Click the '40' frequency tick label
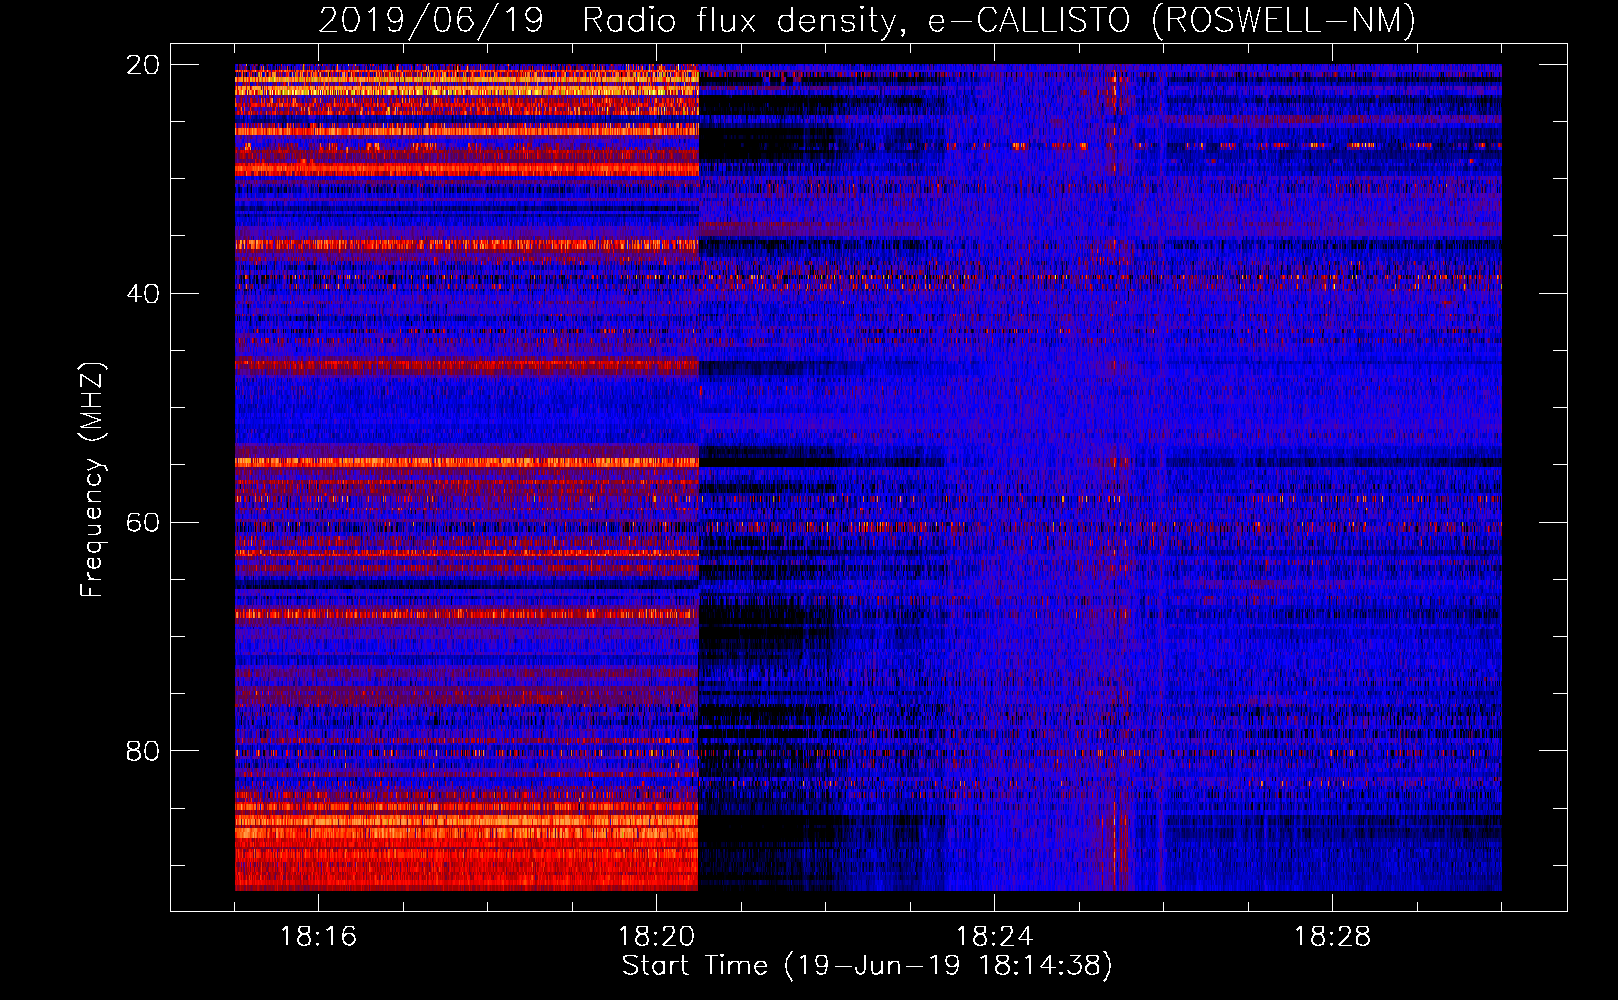The image size is (1618, 1000). (x=143, y=294)
